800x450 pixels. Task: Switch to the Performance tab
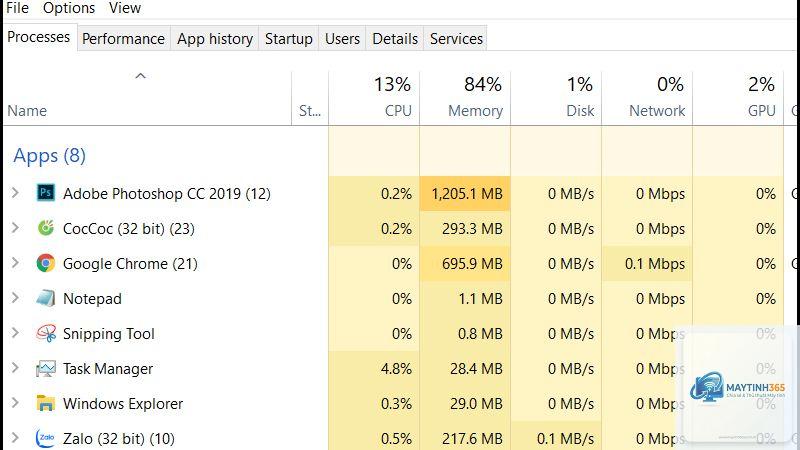(123, 39)
